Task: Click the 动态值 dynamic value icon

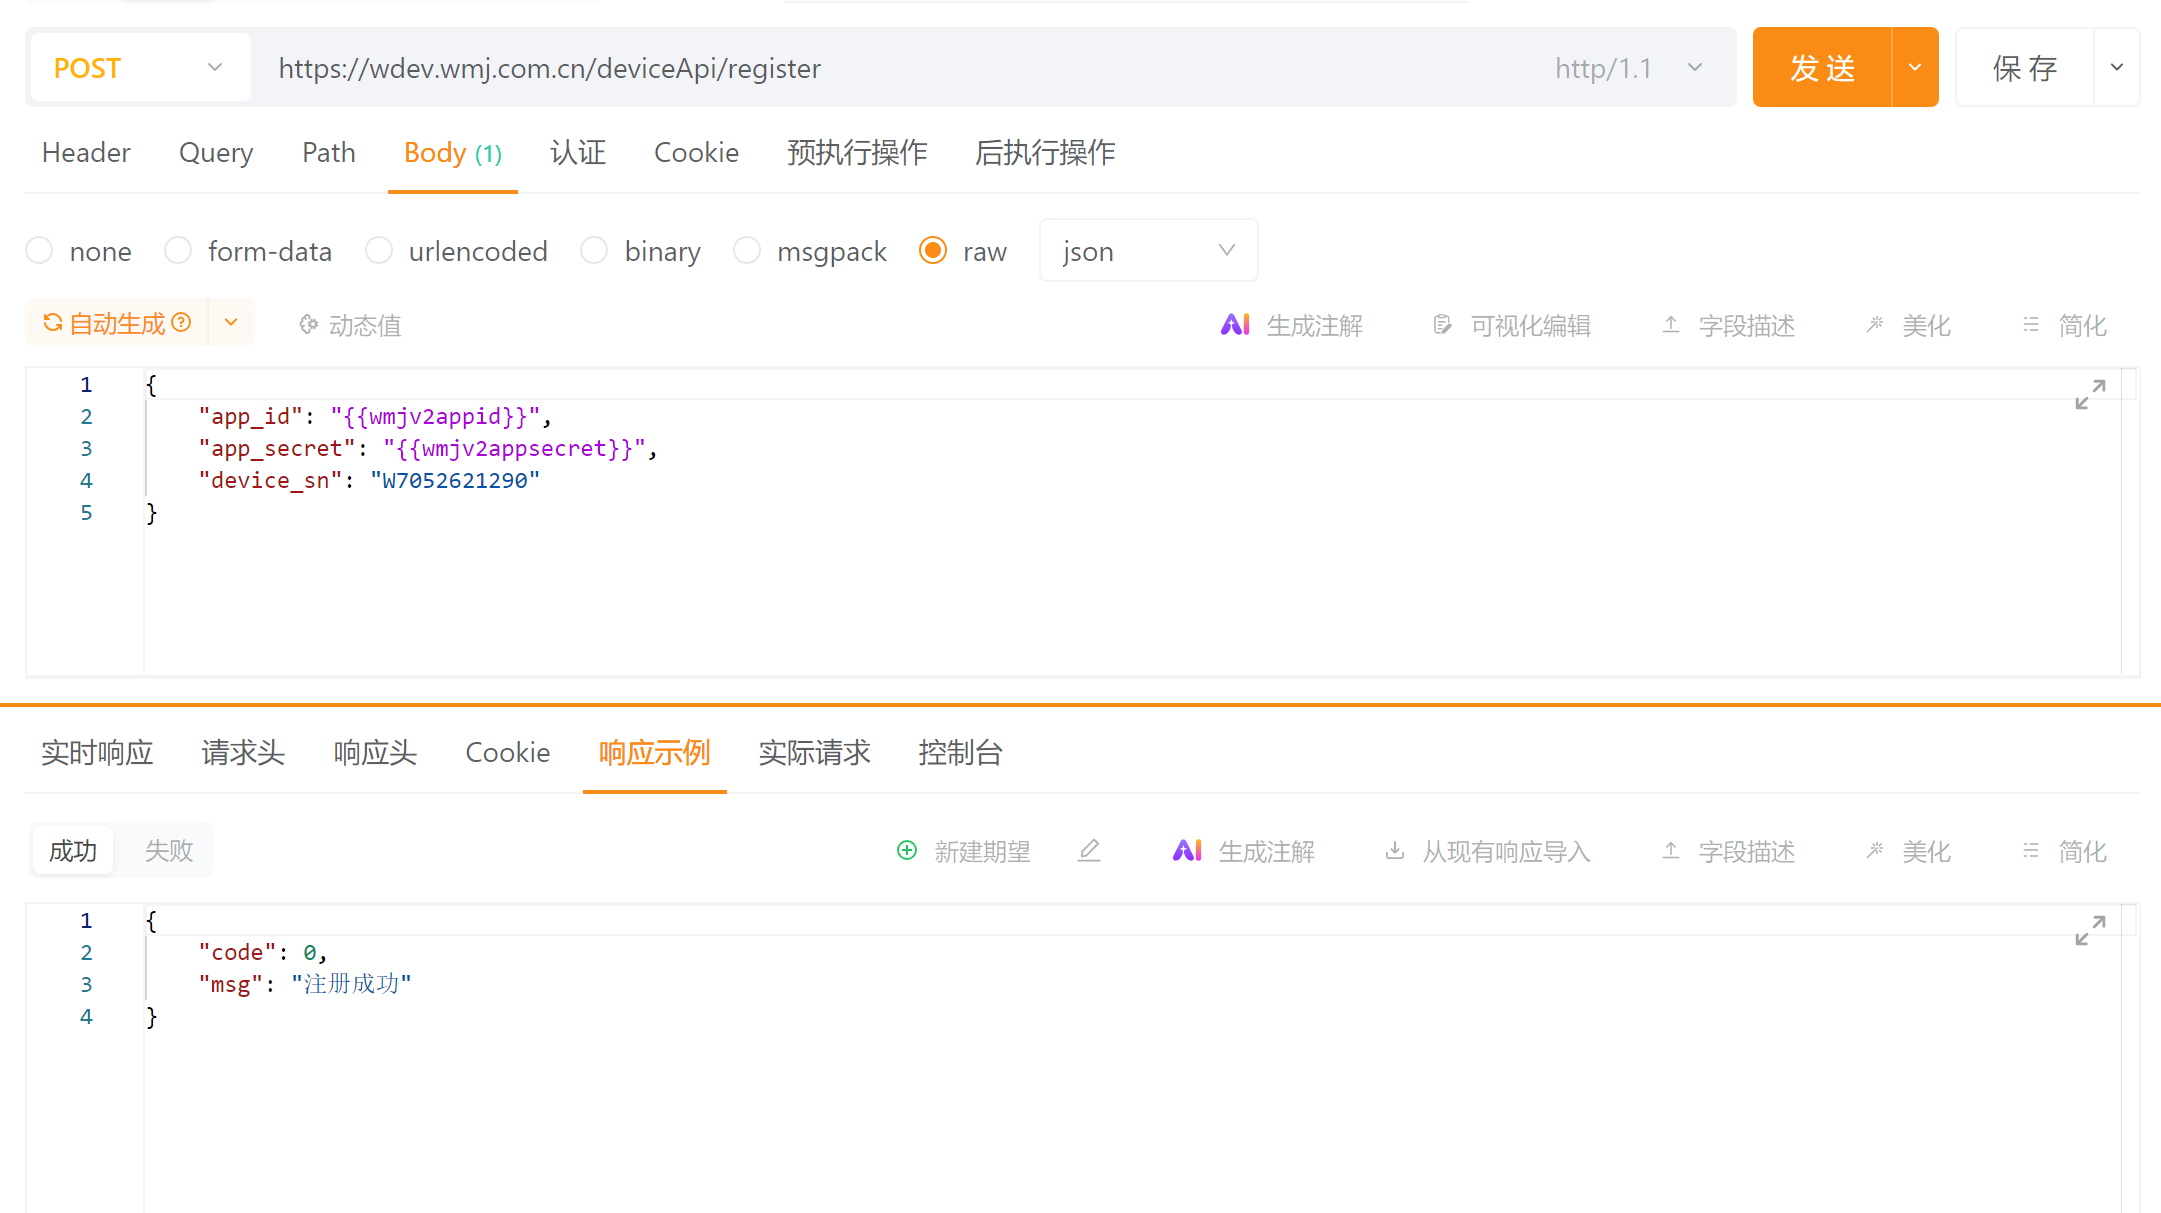Action: point(309,325)
